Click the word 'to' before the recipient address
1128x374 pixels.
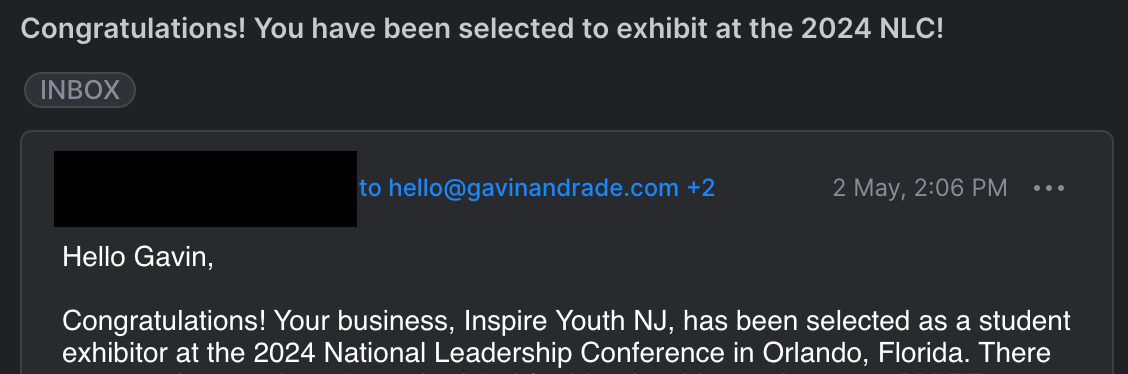tap(370, 188)
